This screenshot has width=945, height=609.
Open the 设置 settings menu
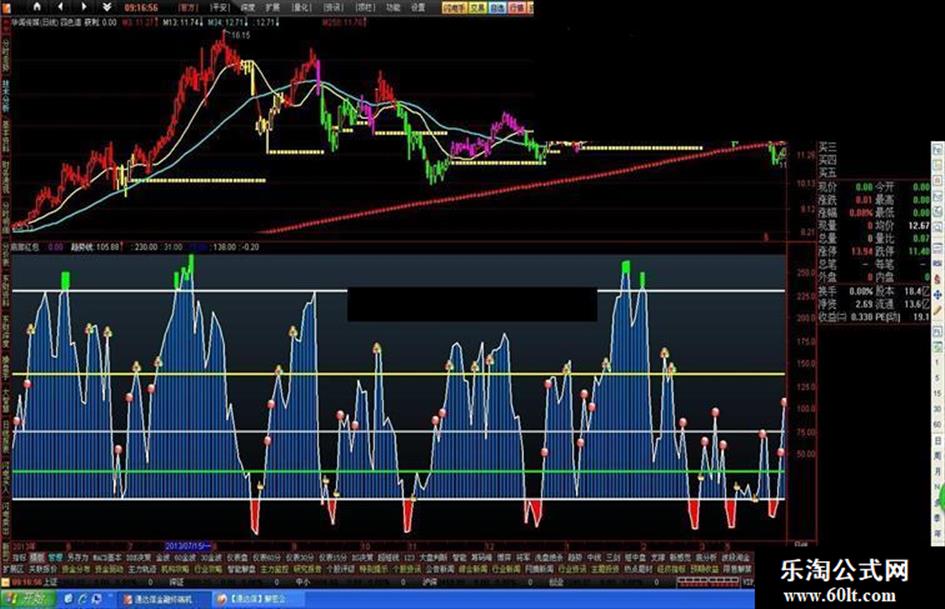point(418,7)
